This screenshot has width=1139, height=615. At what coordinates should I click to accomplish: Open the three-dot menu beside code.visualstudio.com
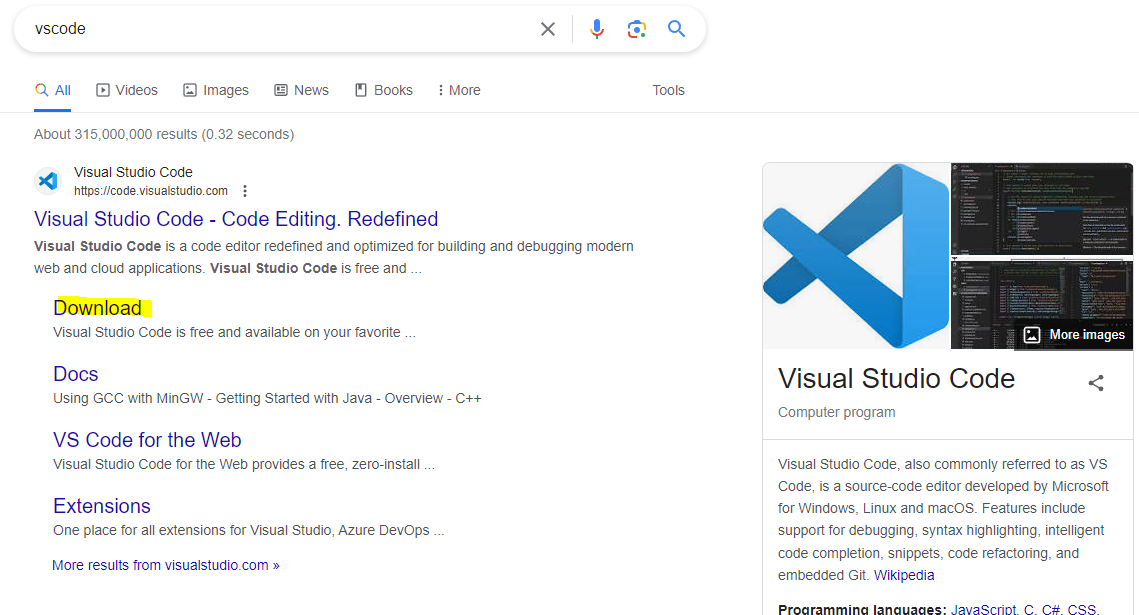(245, 191)
